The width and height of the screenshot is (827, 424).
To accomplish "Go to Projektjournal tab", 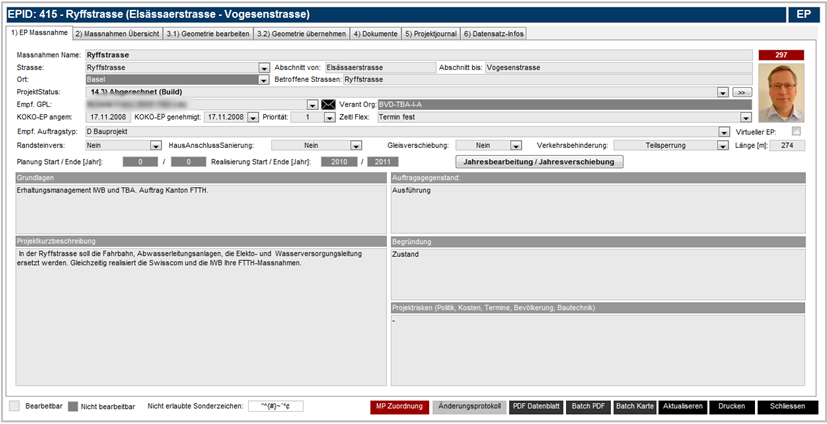I will click(x=430, y=33).
